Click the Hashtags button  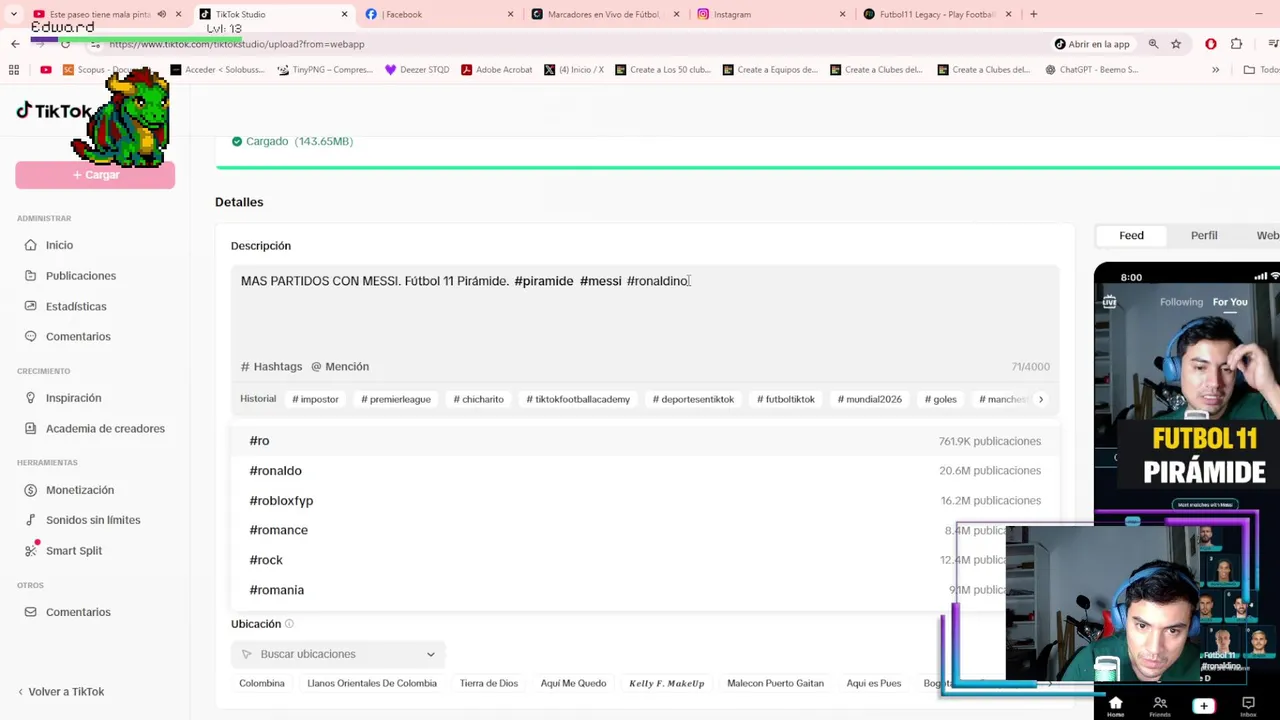(x=271, y=367)
